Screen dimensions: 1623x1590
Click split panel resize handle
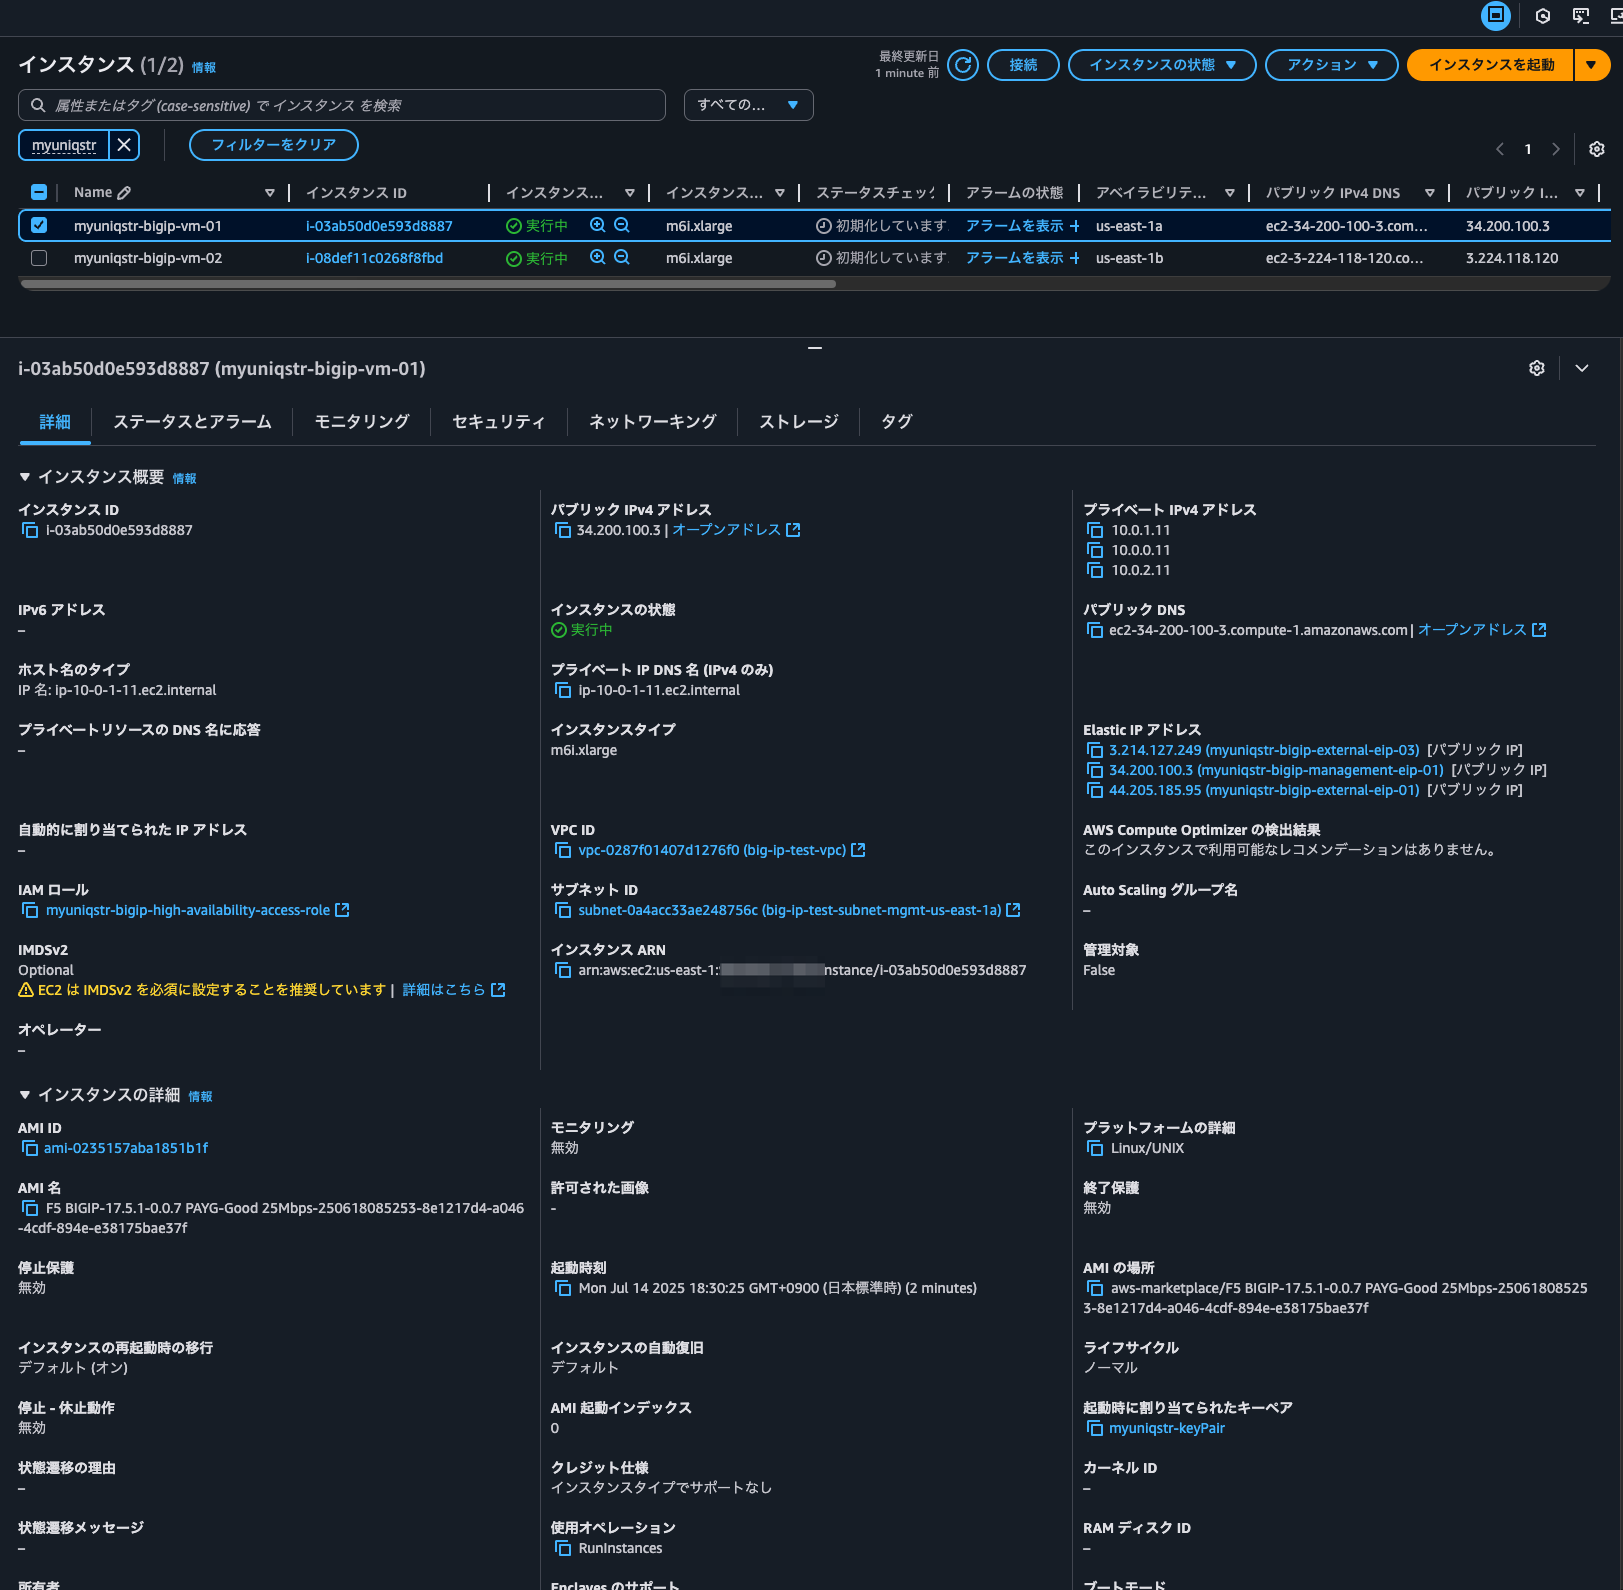click(815, 348)
